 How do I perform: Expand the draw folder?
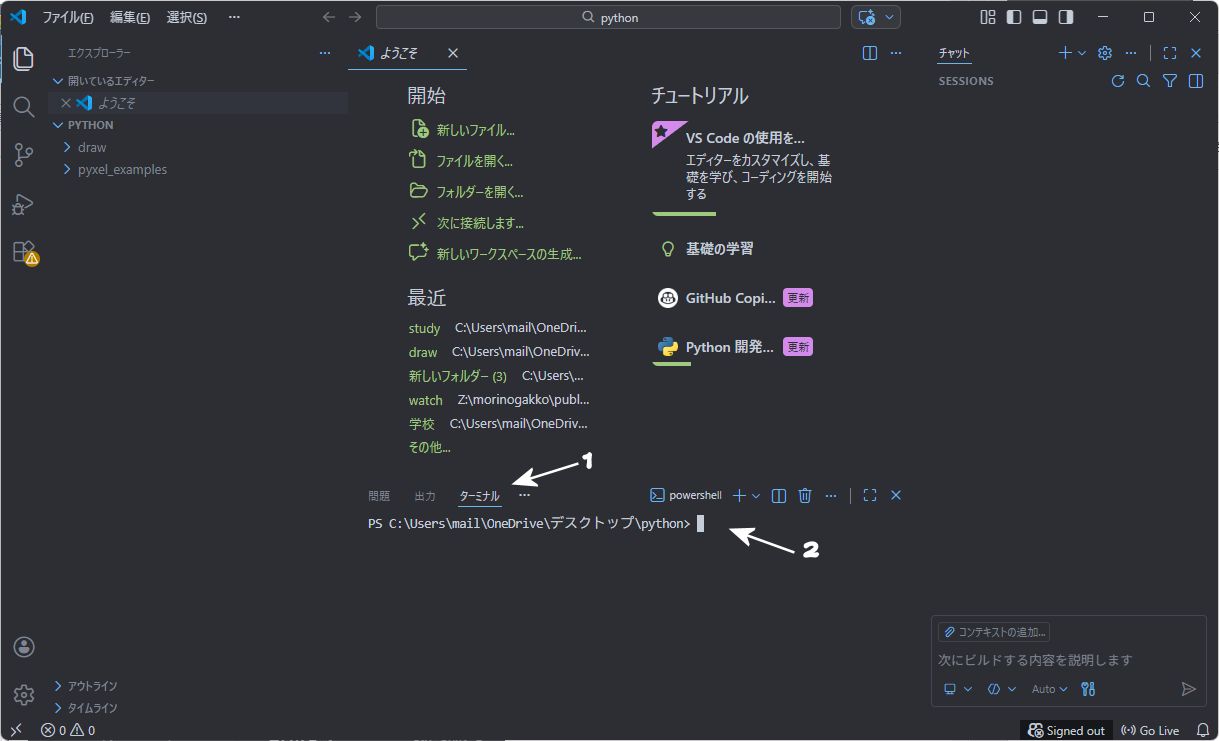[x=92, y=147]
